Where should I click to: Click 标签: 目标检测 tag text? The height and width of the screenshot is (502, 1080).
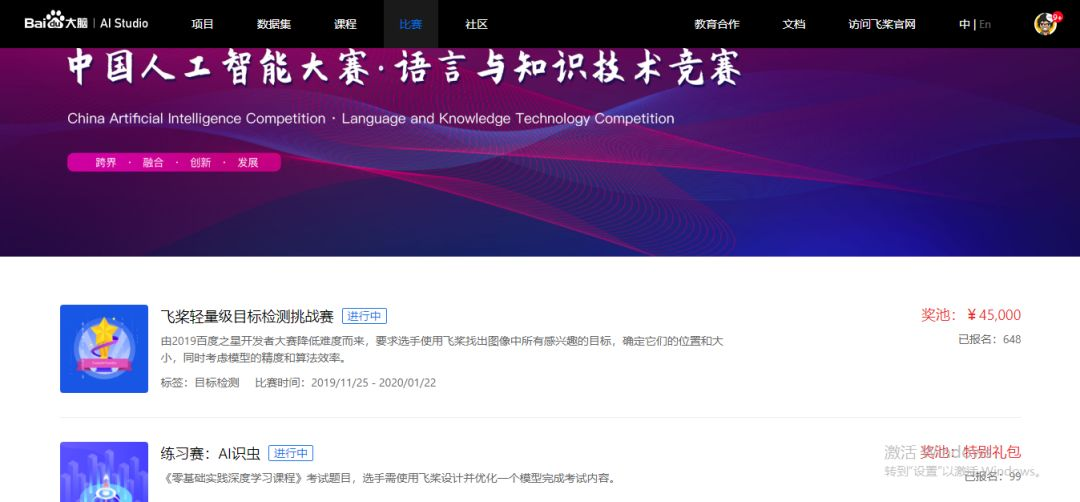pyautogui.click(x=200, y=382)
